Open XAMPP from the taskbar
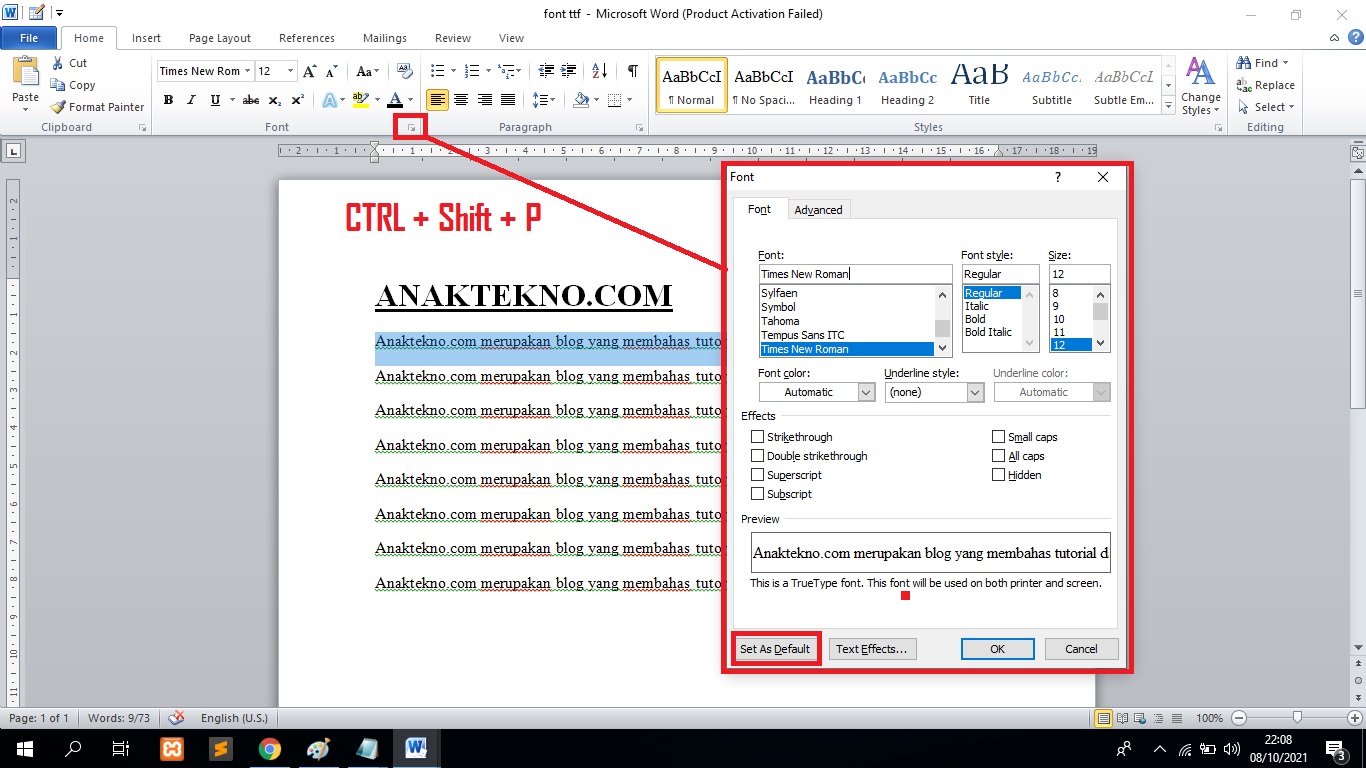 172,748
